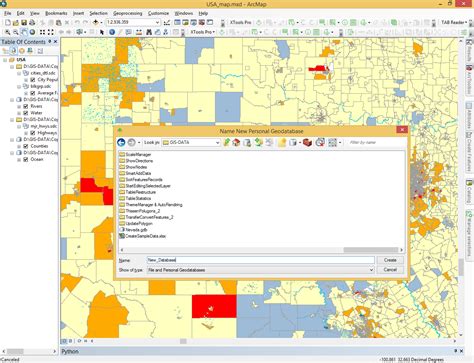Viewport: 474px width, 363px height.
Task: Toggle the Ocean layer checkbox
Action: coord(26,160)
